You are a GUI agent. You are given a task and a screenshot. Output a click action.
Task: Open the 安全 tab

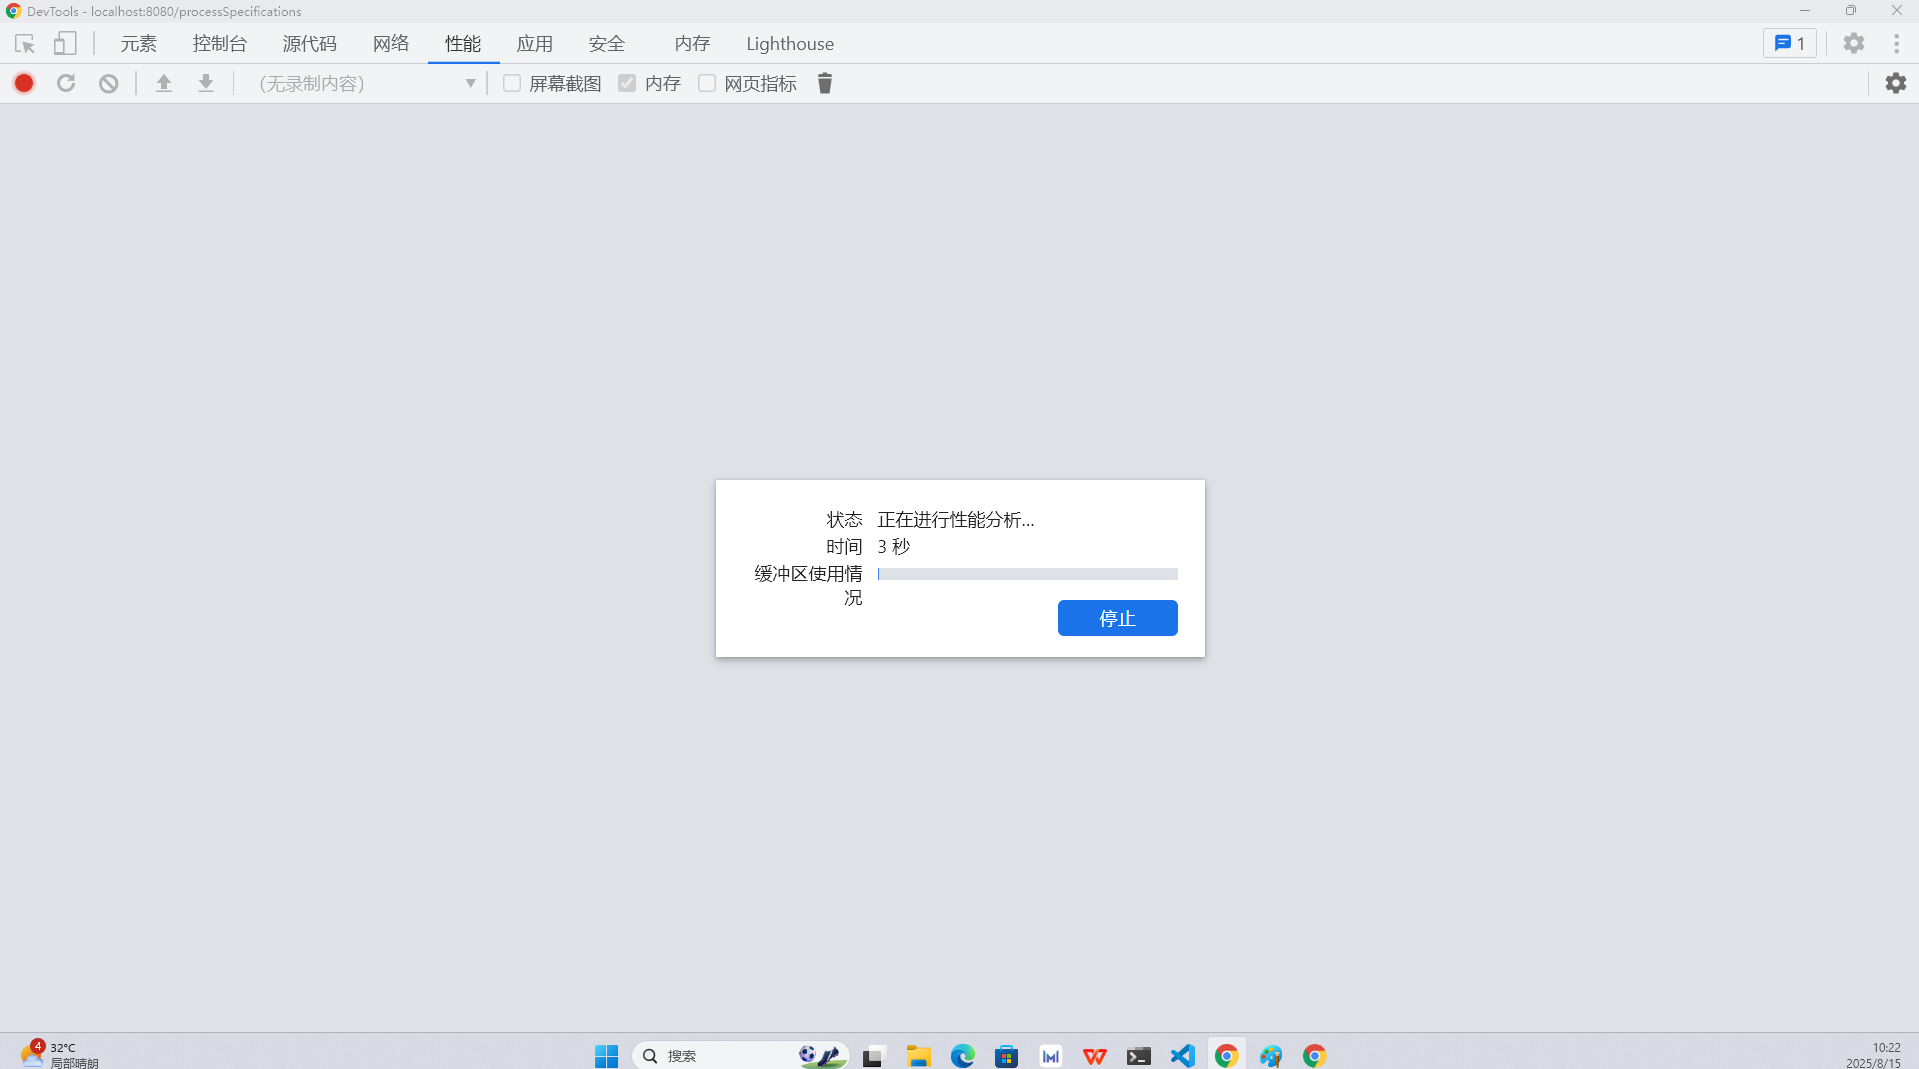pos(607,43)
